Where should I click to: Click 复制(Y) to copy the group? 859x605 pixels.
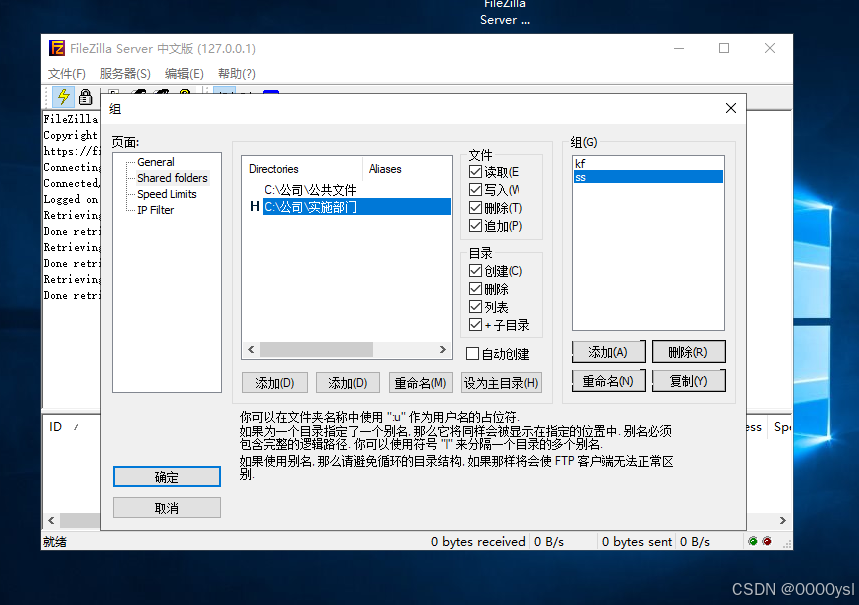coord(688,381)
